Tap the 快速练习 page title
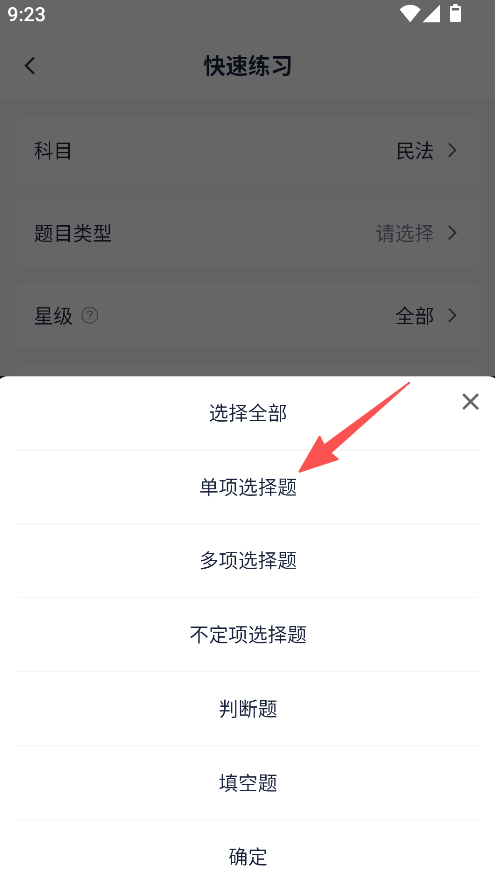The image size is (495, 885). tap(248, 66)
